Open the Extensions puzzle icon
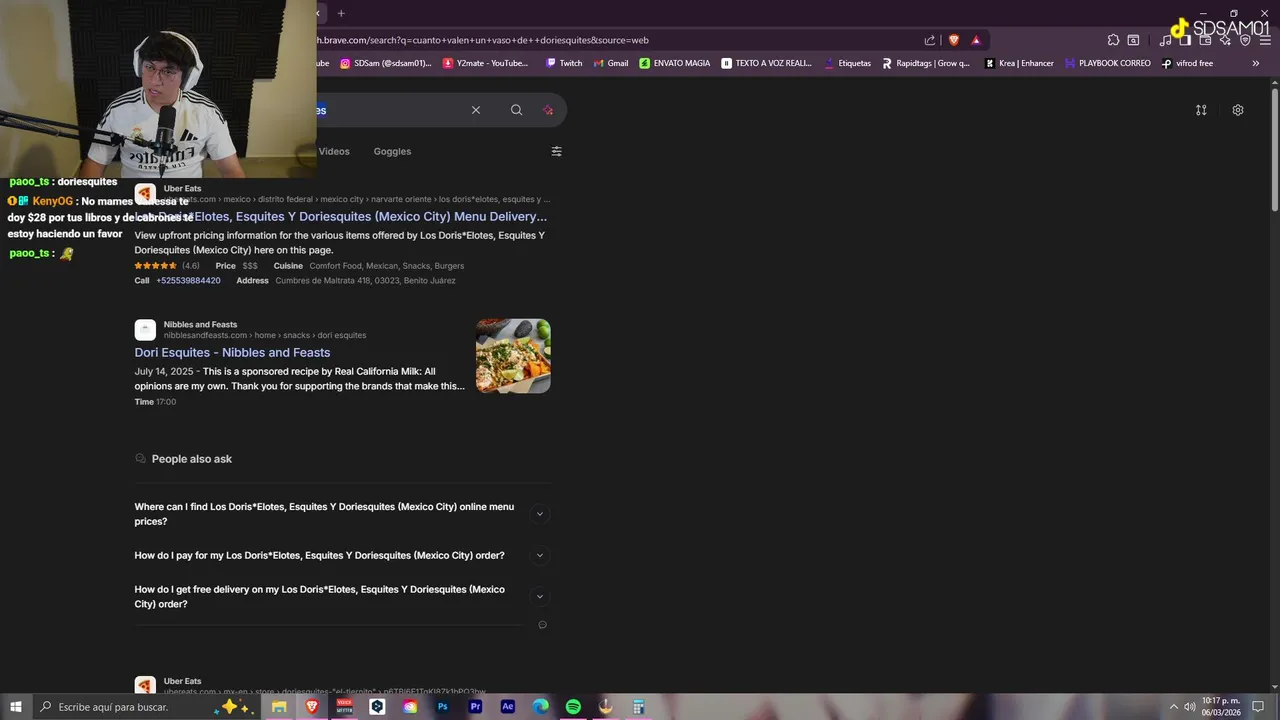The image size is (1280, 720). tap(1113, 40)
